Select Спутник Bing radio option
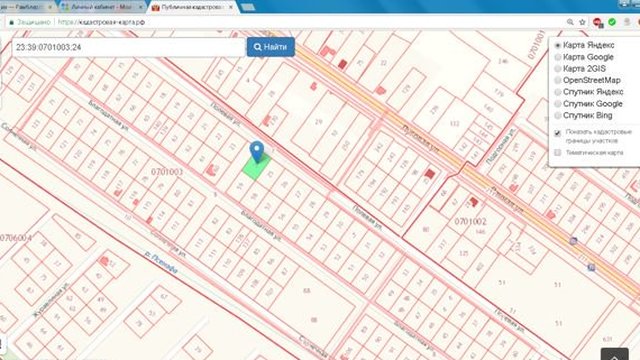640x360 pixels. 558,116
